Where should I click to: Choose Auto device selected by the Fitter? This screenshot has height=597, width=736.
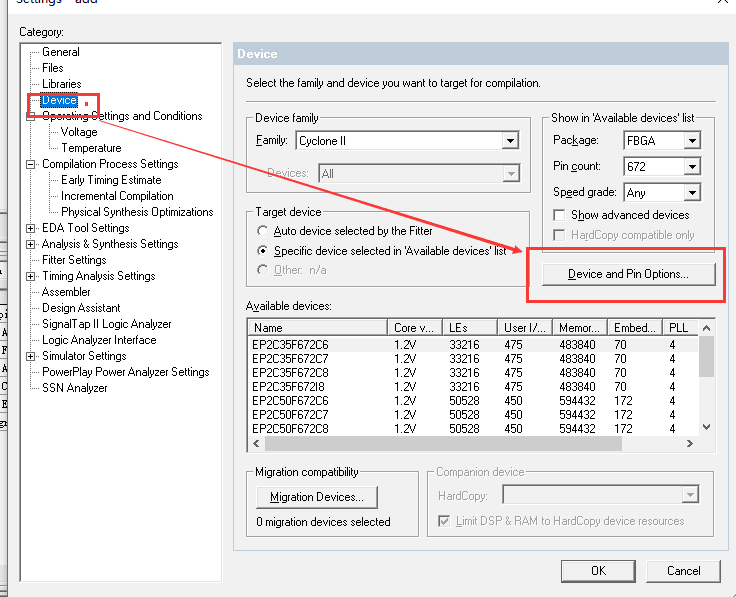pyautogui.click(x=263, y=231)
